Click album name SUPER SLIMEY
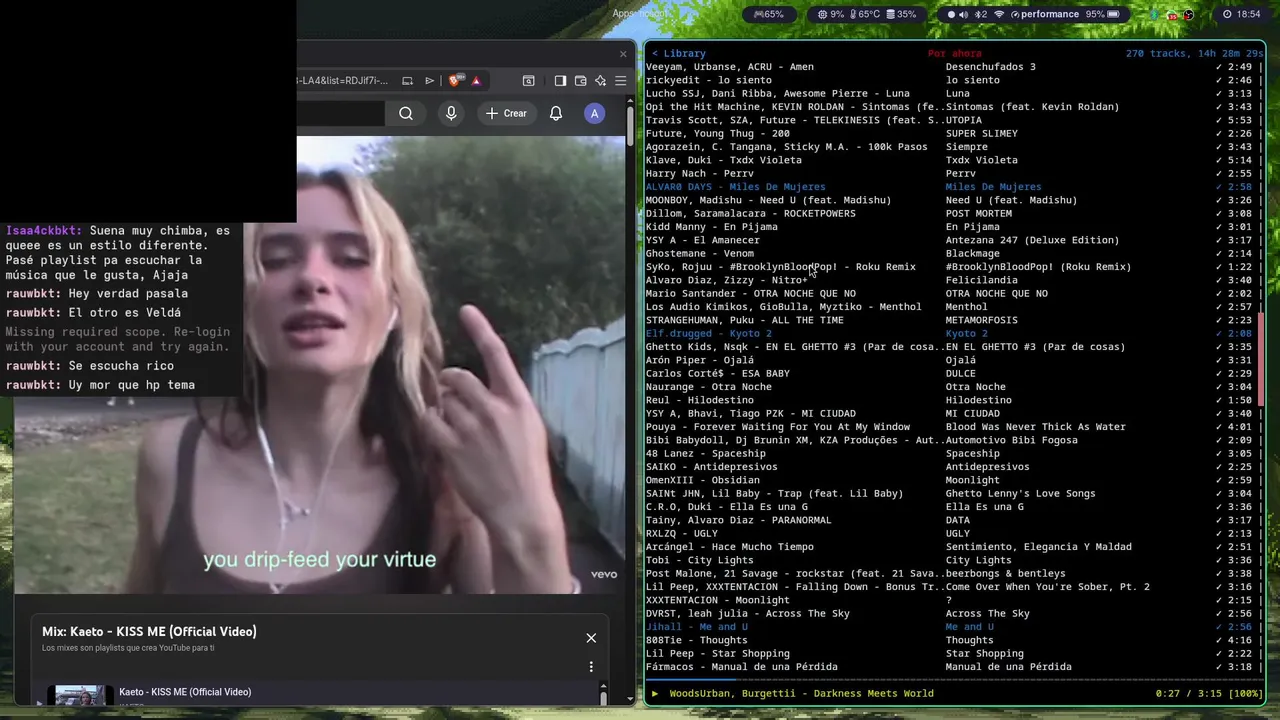The image size is (1280, 720). tap(981, 134)
